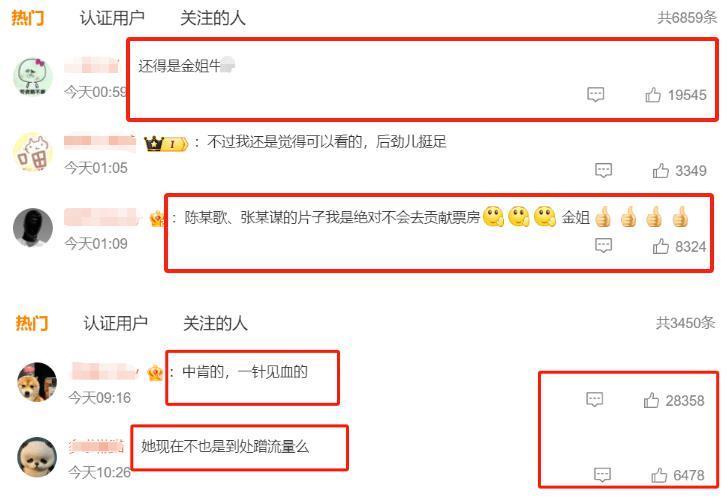Click the green cartoon avatar of first commenter
This screenshot has width=727, height=501.
click(x=33, y=77)
